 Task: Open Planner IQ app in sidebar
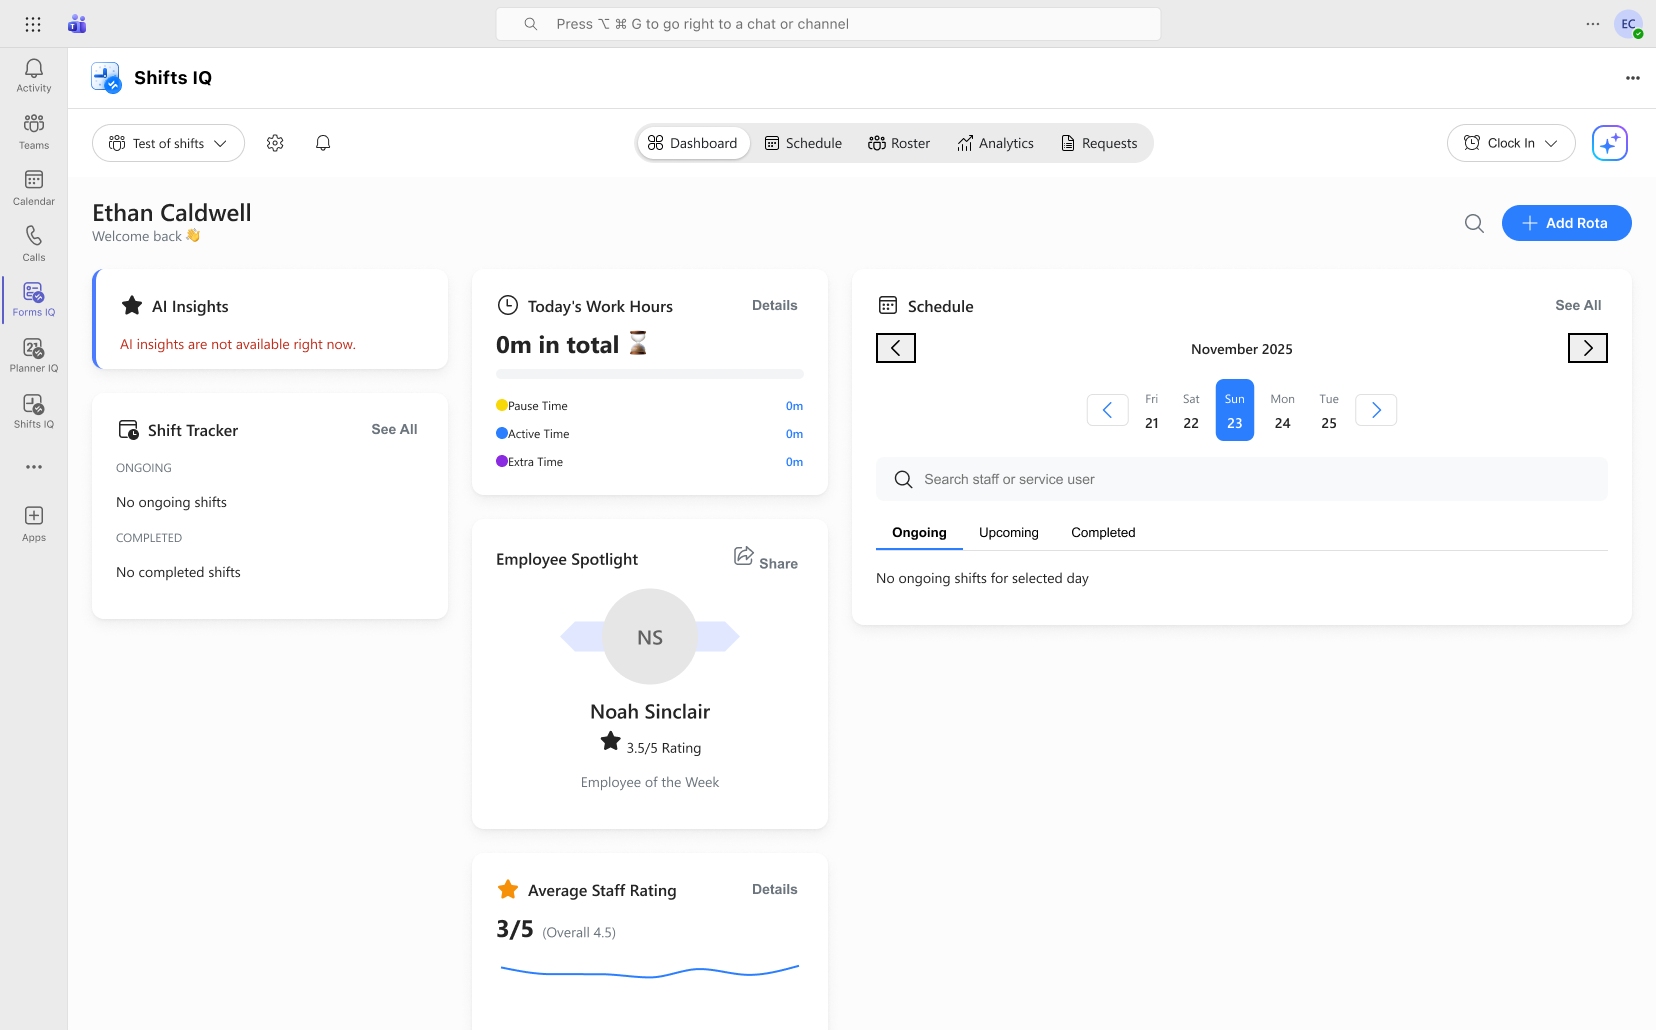(x=33, y=355)
